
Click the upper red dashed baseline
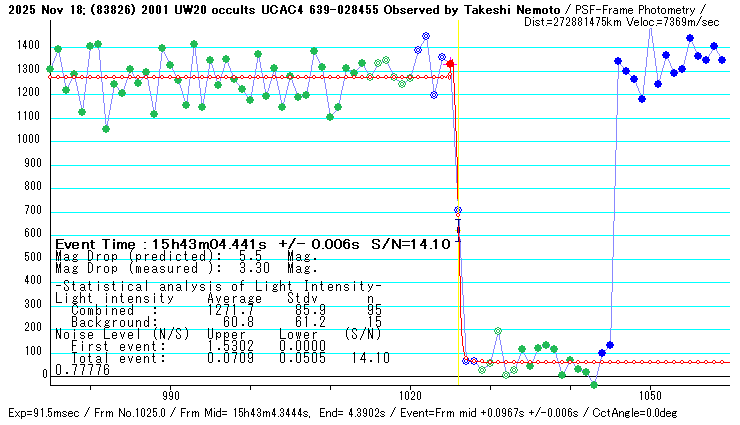pyautogui.click(x=250, y=77)
